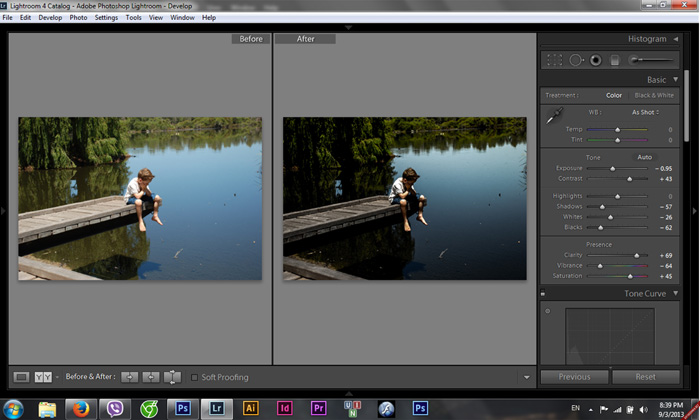Copy Before settings to After
This screenshot has height=420, width=700.
(129, 377)
